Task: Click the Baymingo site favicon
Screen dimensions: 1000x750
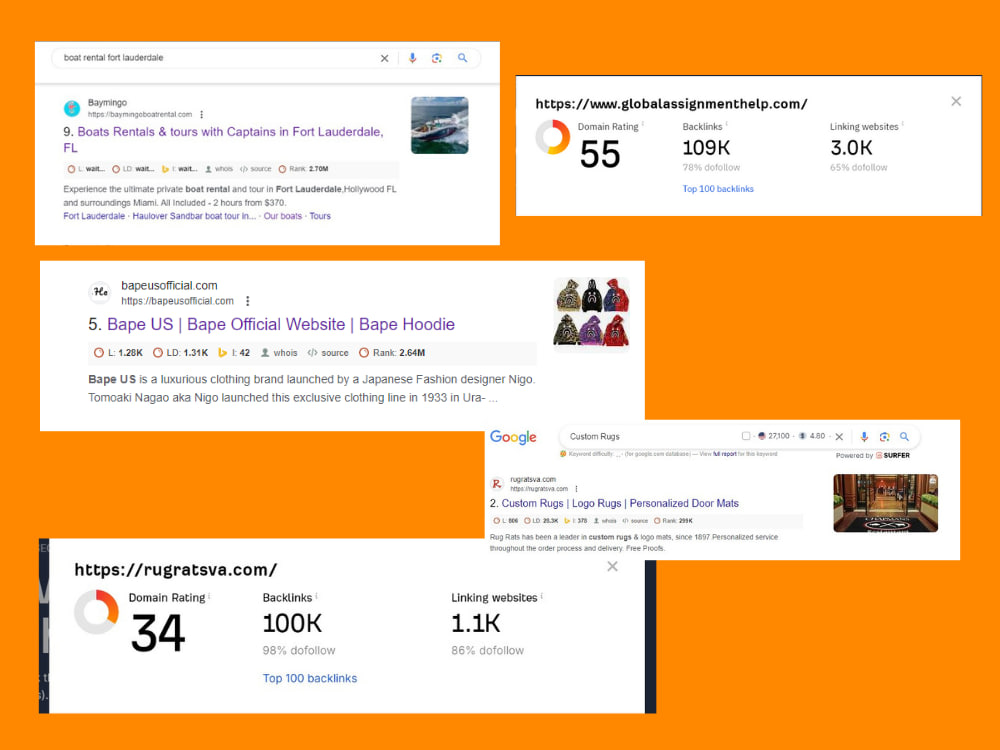Action: pyautogui.click(x=72, y=108)
